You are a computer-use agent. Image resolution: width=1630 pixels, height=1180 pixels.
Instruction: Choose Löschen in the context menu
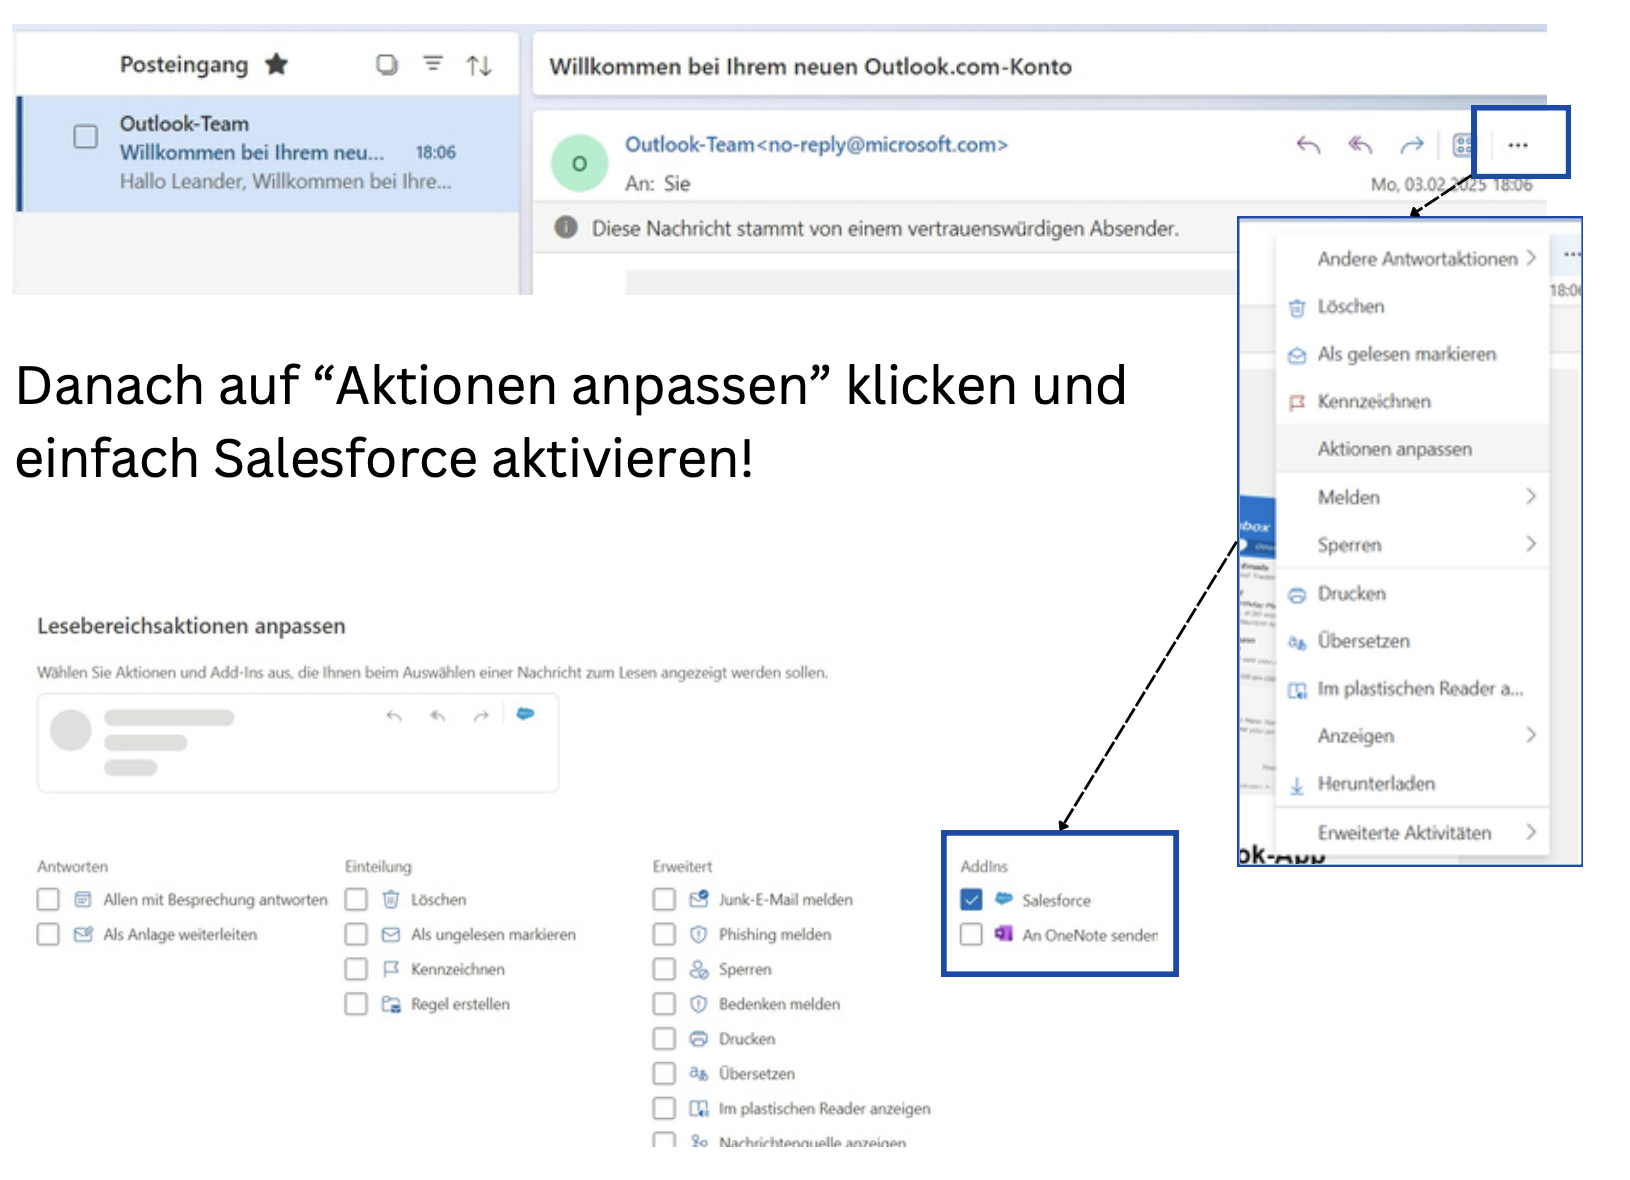point(1351,307)
